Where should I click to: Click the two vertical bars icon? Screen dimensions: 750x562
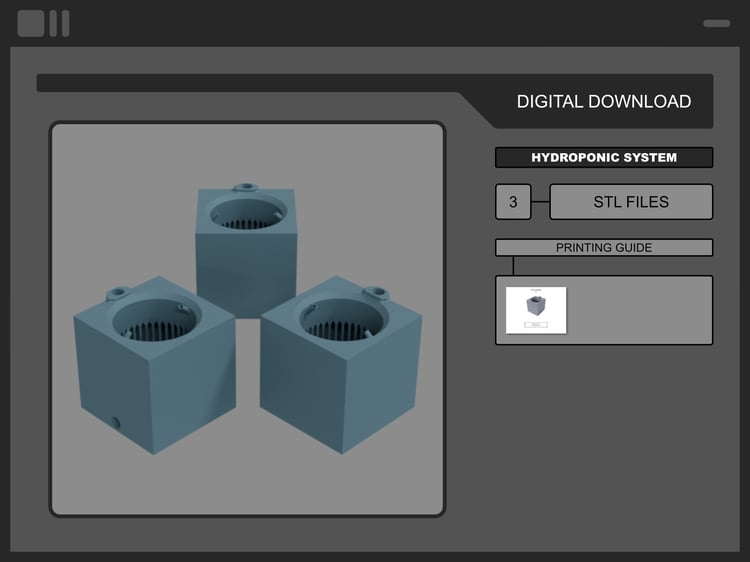click(60, 23)
